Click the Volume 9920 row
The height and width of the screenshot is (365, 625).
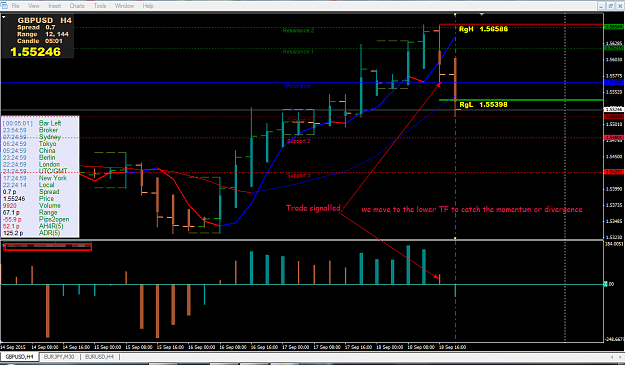tap(32, 205)
